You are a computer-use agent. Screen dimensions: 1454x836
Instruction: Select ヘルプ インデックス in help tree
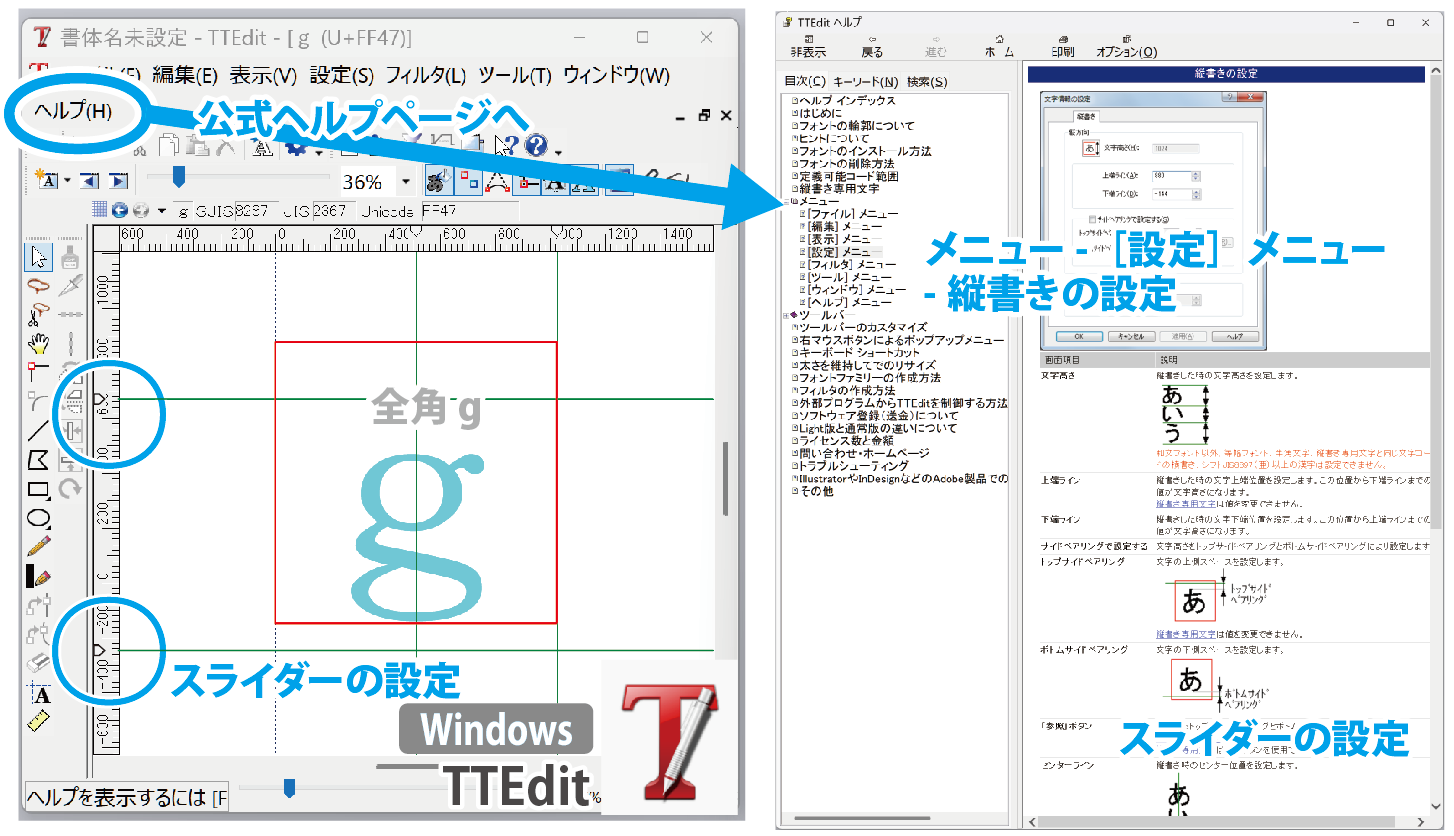coord(847,101)
